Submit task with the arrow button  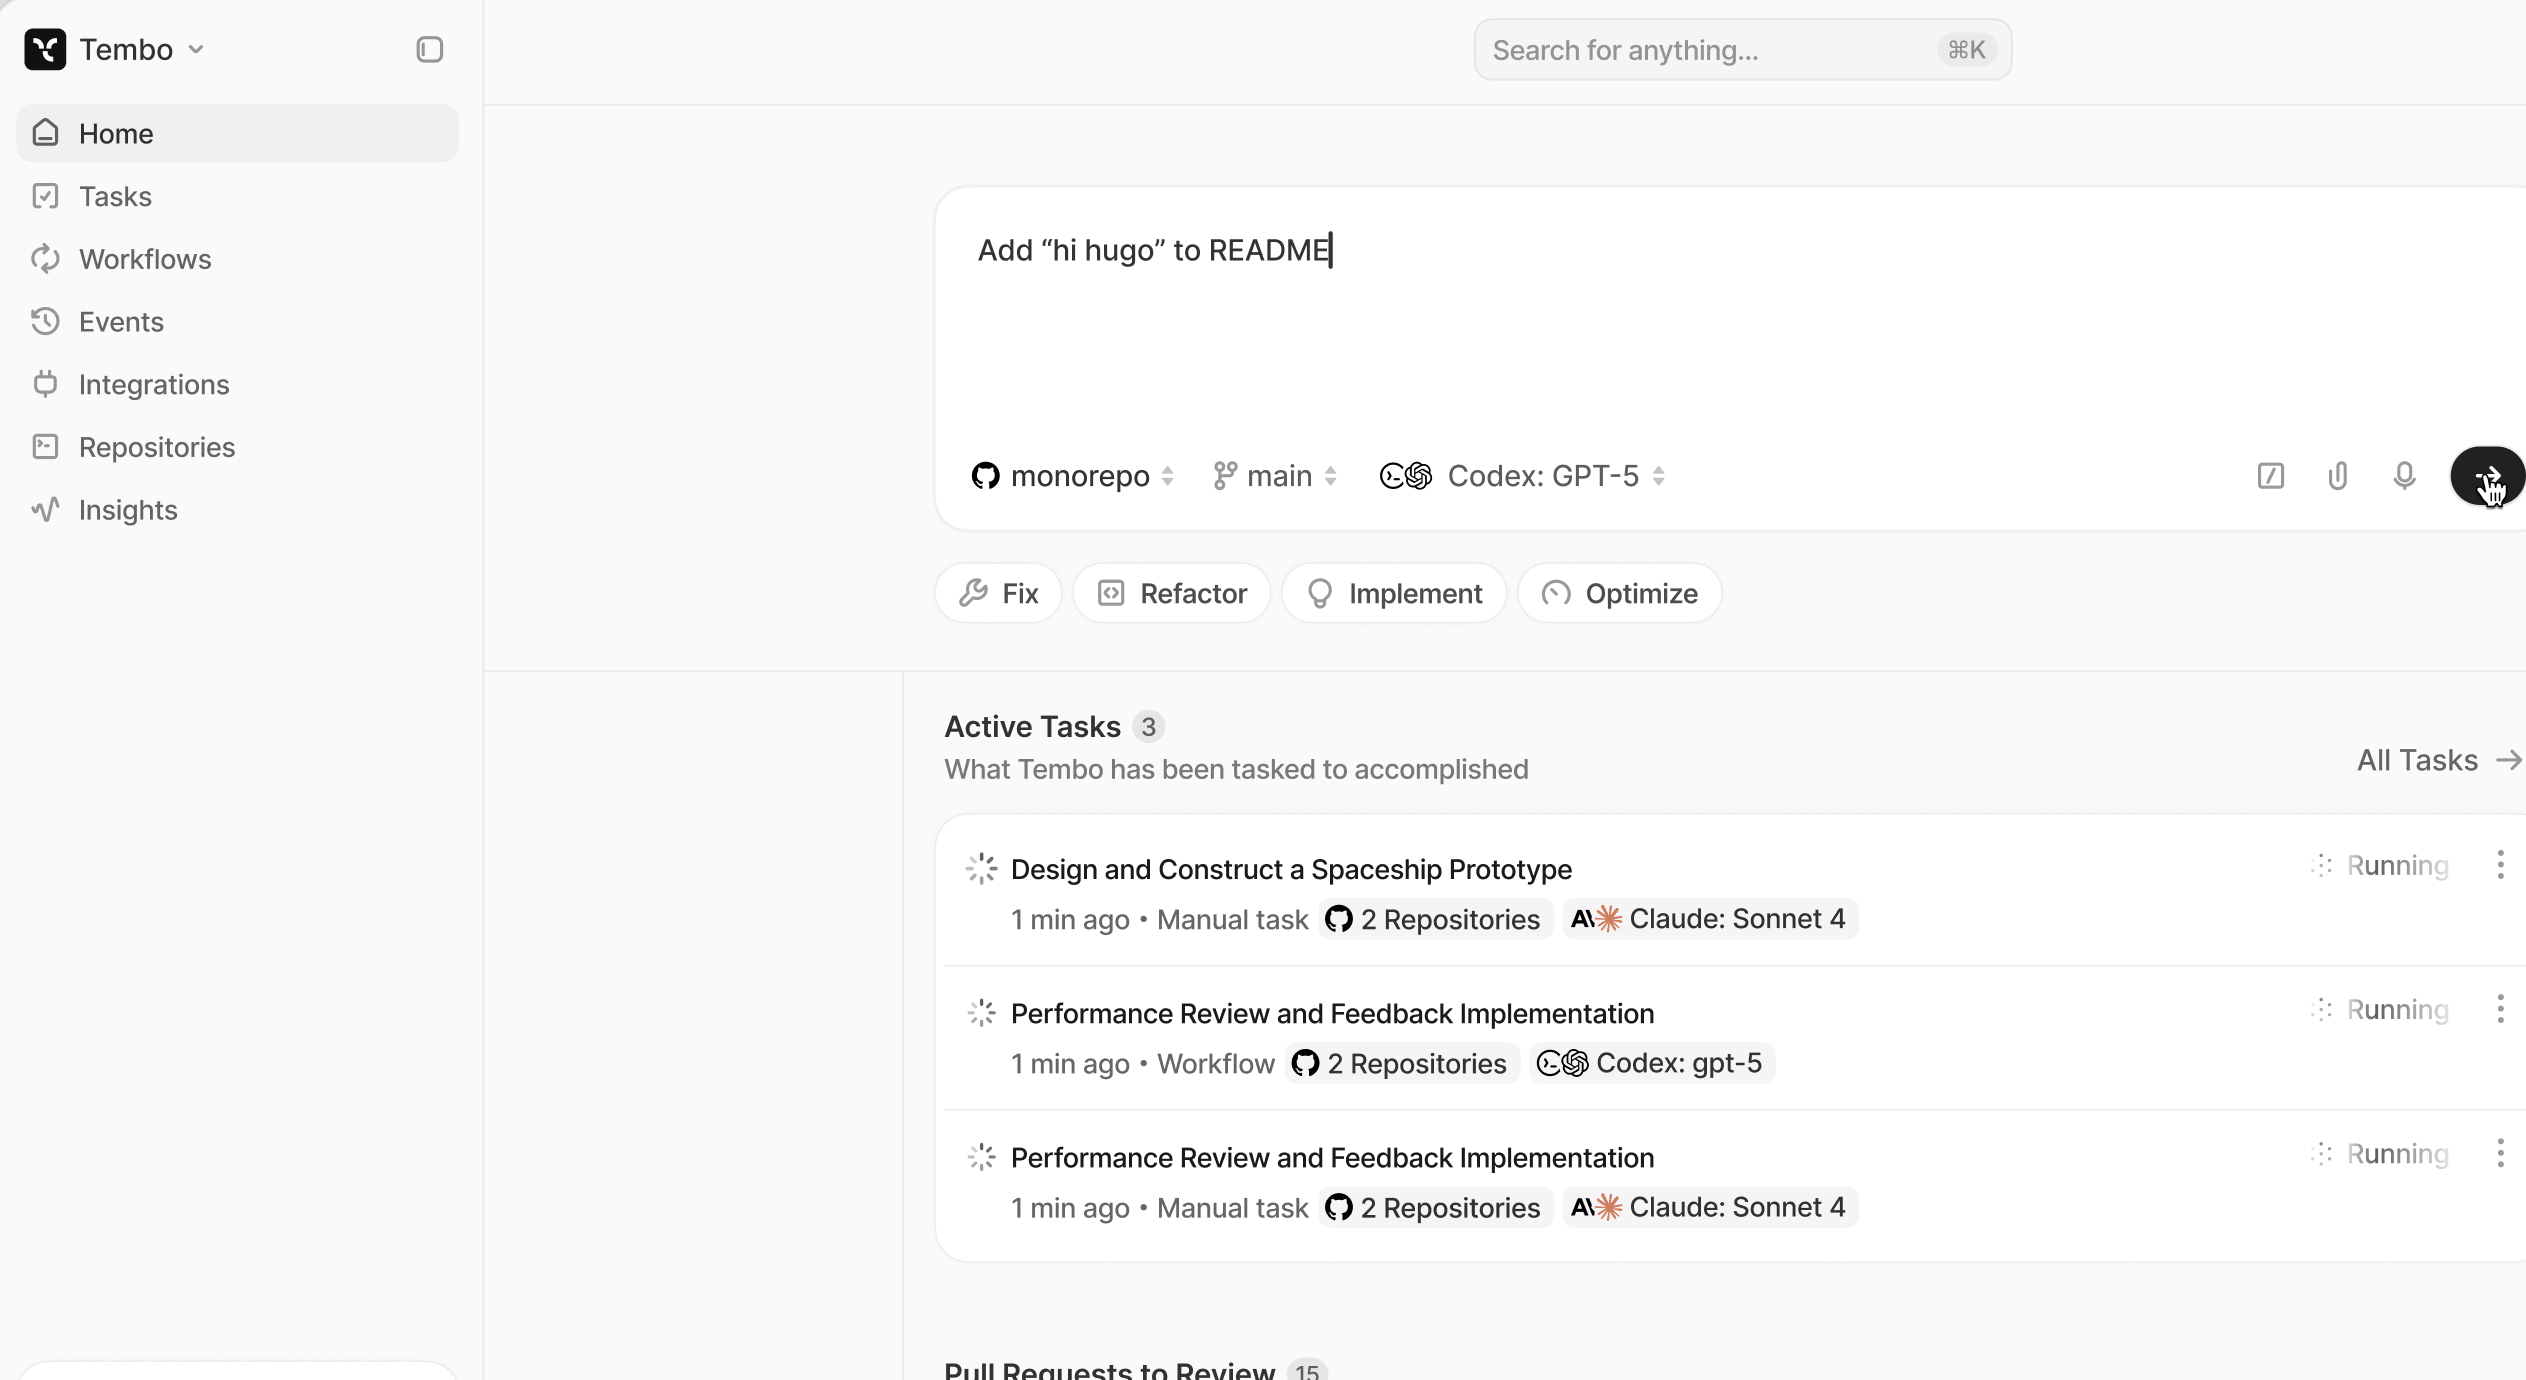[2485, 476]
